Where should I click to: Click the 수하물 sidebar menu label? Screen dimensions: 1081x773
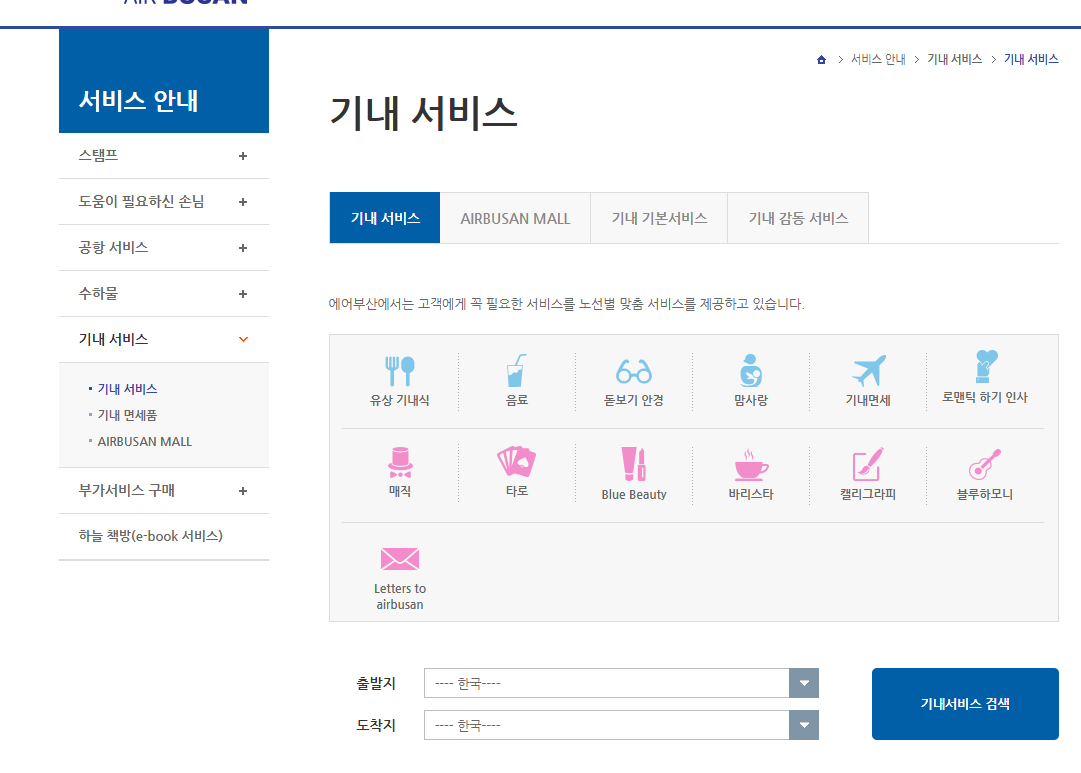[98, 293]
